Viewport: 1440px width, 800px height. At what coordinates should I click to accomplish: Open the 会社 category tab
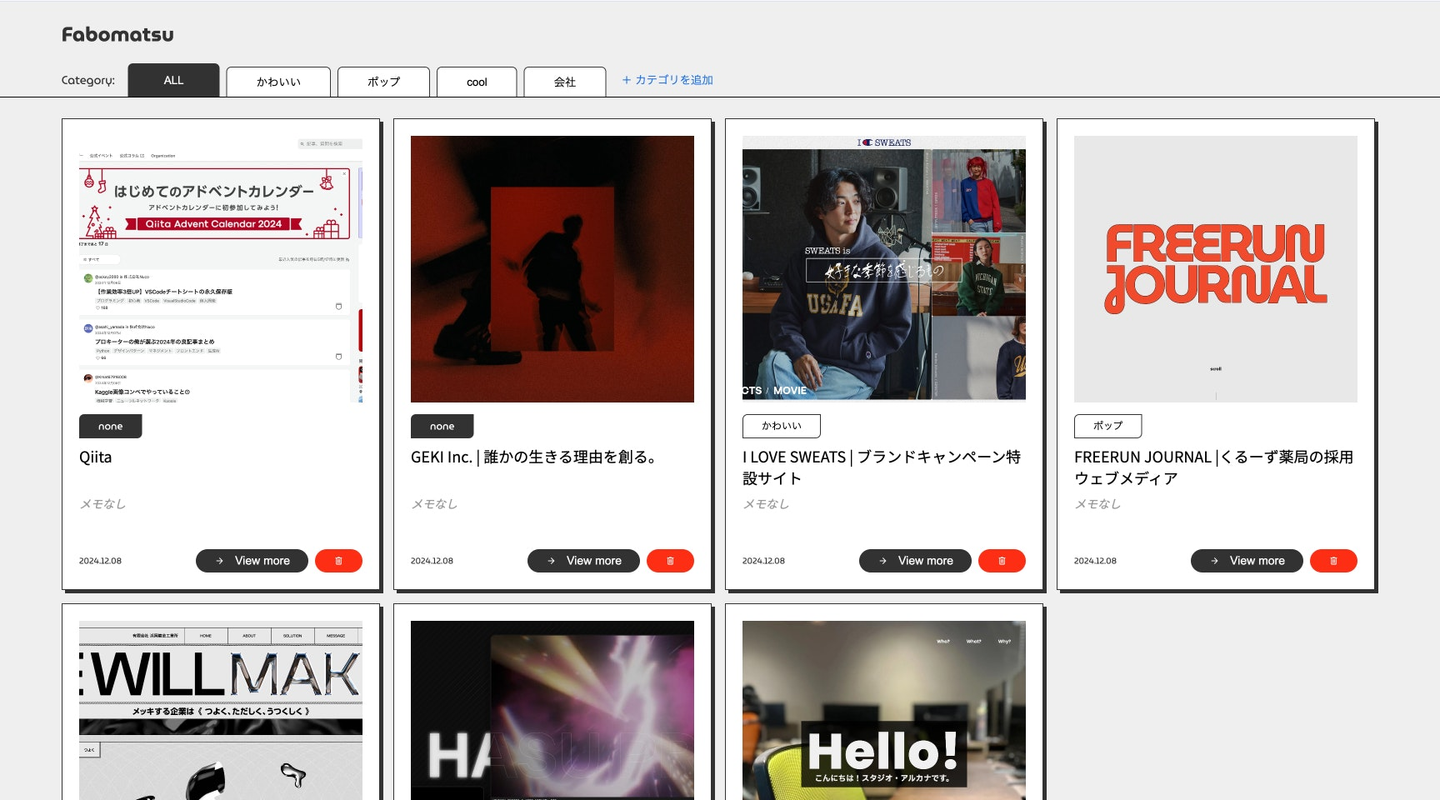pyautogui.click(x=565, y=82)
